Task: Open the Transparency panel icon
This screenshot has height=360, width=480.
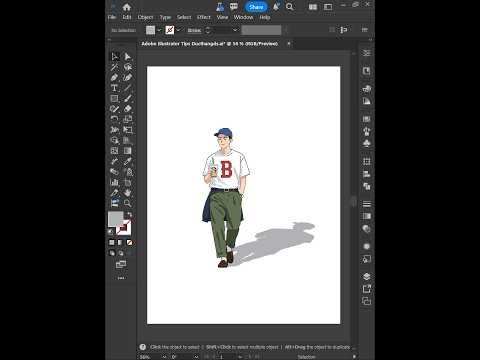Action: (367, 228)
